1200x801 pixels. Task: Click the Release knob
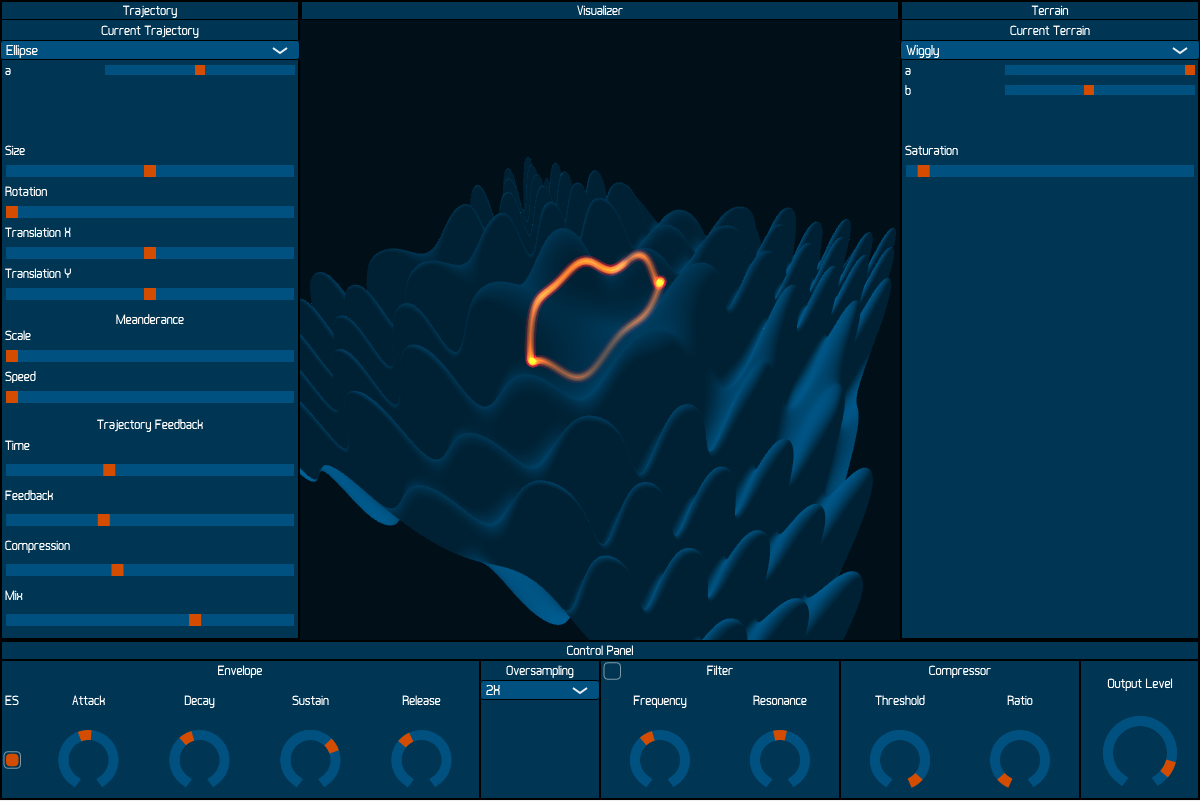421,760
